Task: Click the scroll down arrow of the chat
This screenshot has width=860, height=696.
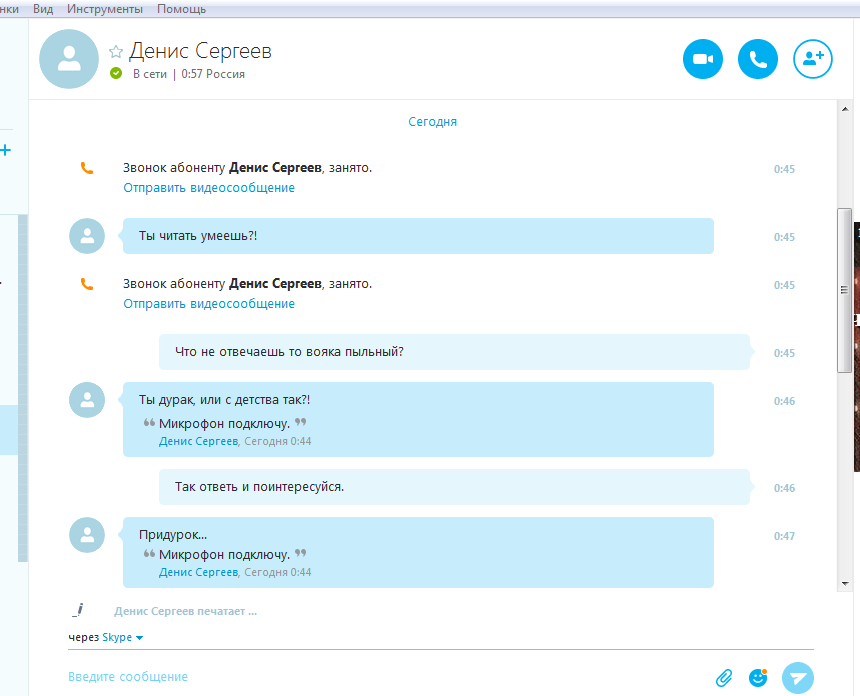Action: coord(845,584)
